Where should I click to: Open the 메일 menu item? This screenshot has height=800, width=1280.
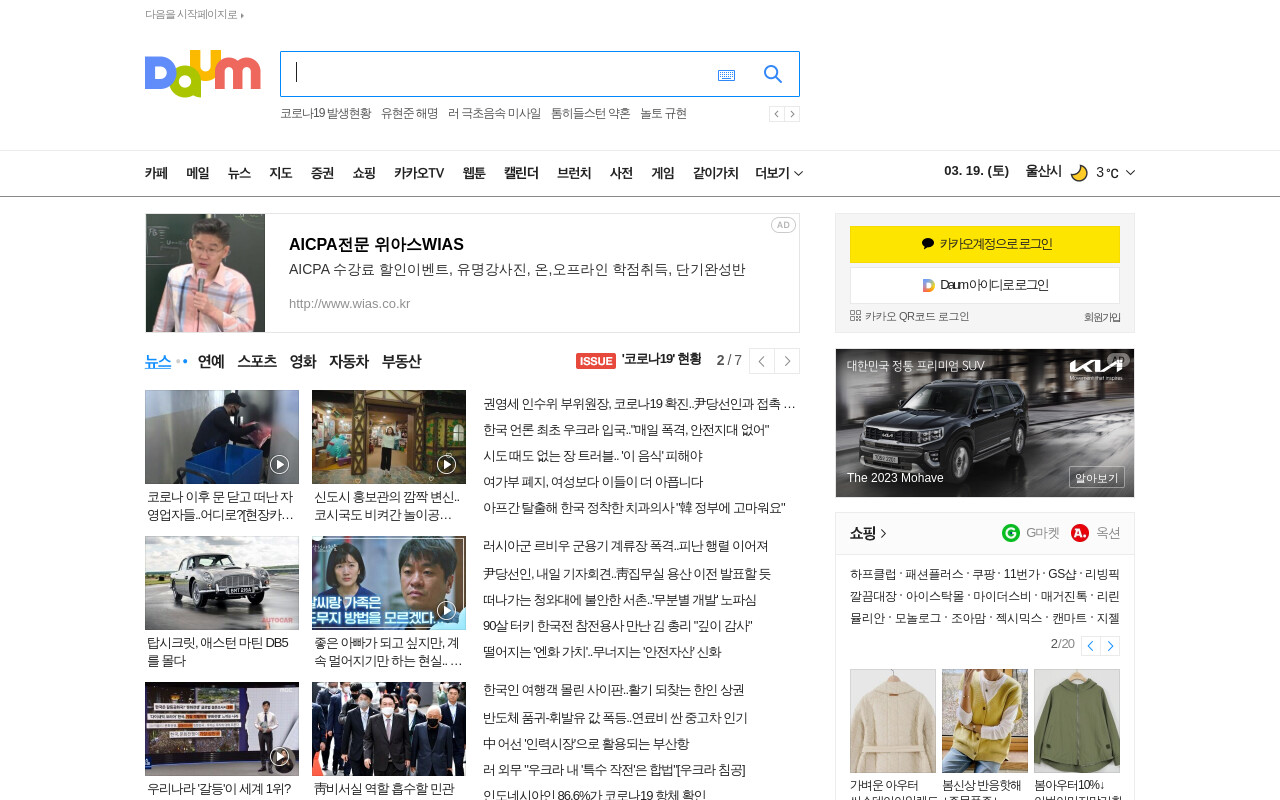198,173
